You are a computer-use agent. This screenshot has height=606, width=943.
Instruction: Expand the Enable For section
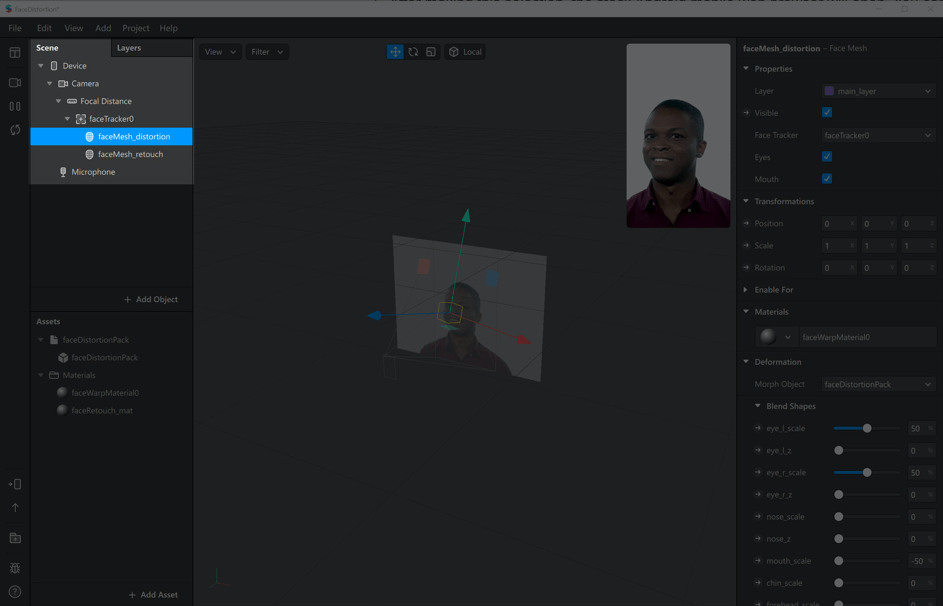point(746,290)
